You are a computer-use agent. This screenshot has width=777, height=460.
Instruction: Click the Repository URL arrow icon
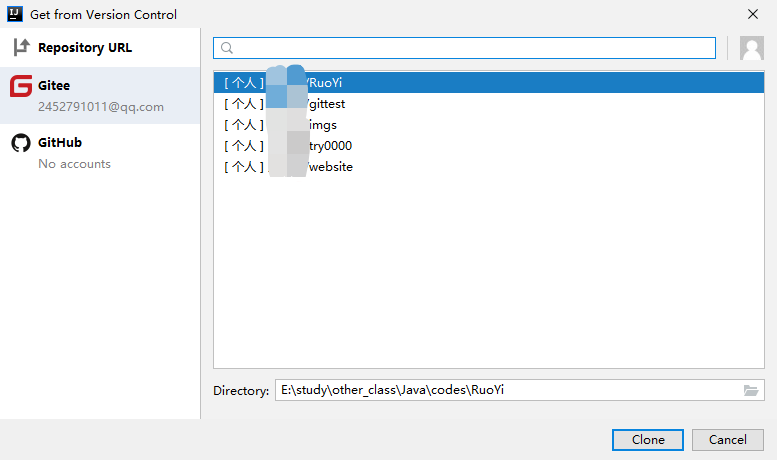[21, 47]
